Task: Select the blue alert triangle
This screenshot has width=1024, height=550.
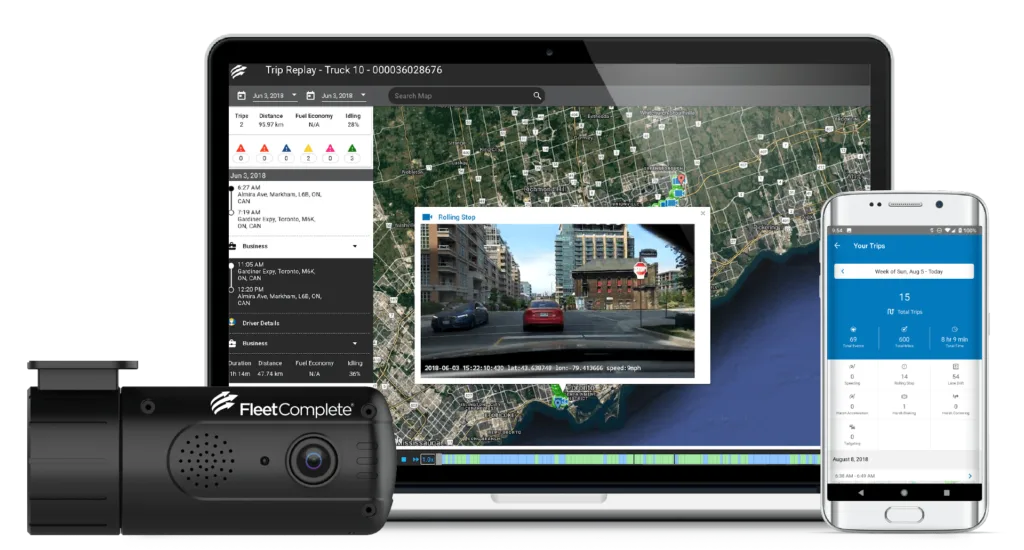Action: click(286, 148)
